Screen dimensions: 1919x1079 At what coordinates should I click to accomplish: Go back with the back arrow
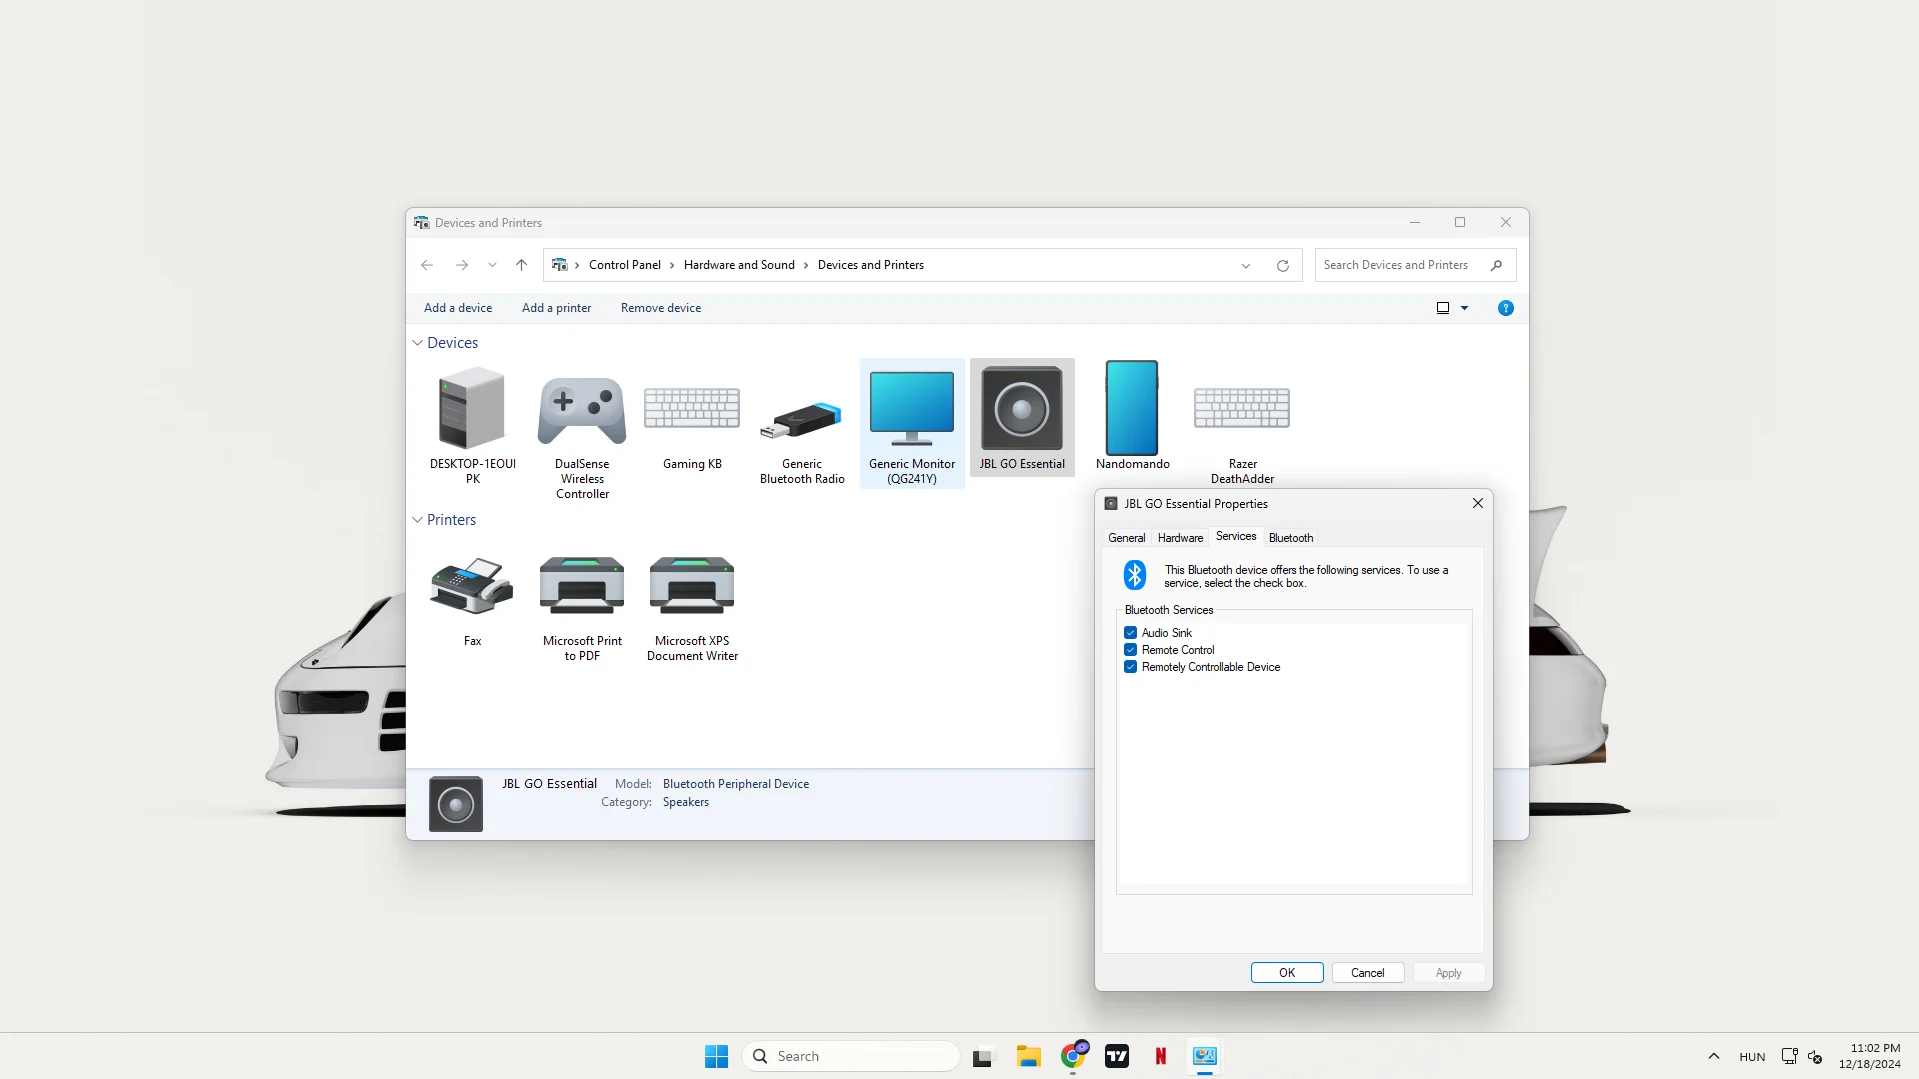tap(427, 265)
